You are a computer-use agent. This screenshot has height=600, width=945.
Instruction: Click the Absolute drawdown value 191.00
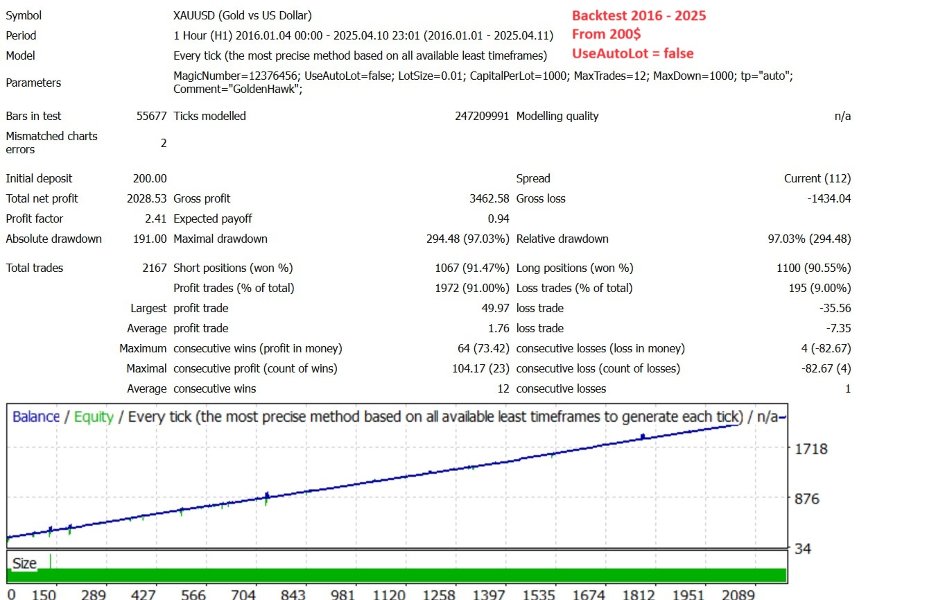(149, 239)
